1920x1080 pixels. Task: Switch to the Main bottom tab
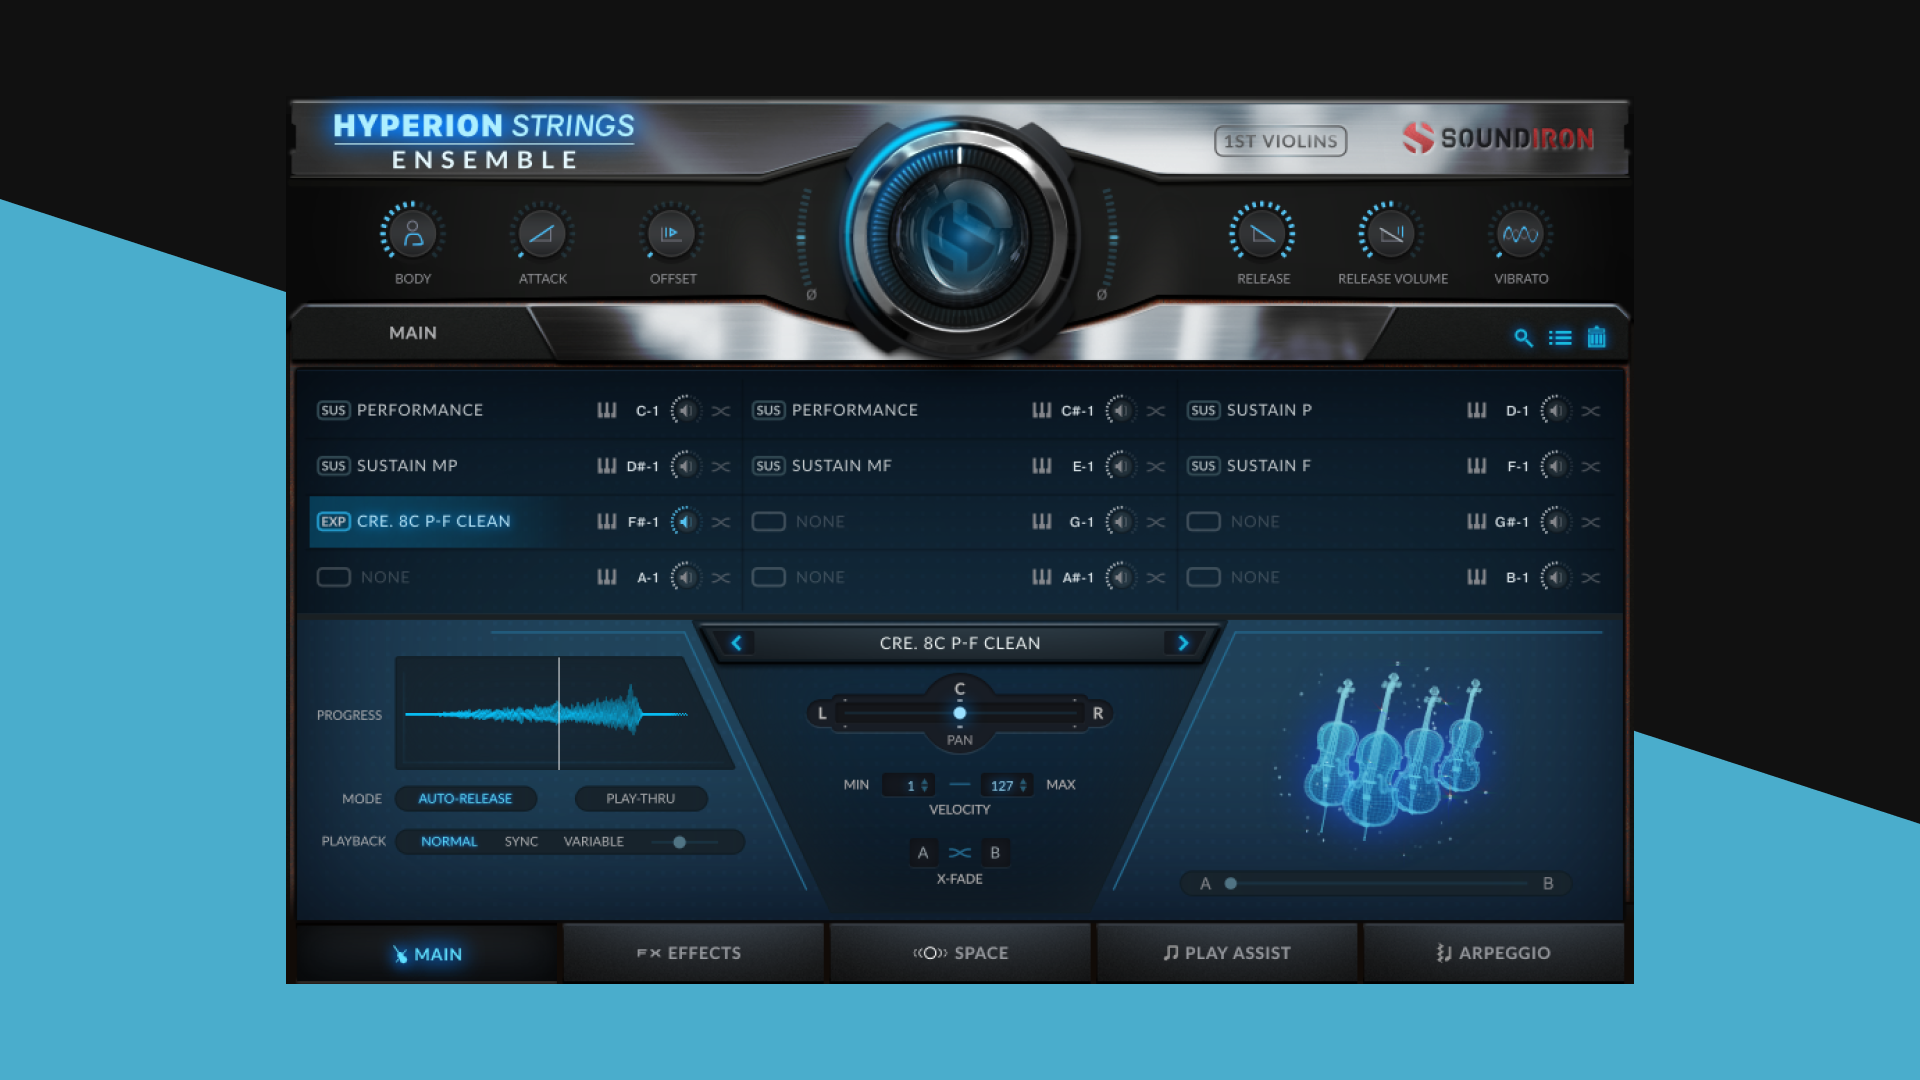(427, 954)
